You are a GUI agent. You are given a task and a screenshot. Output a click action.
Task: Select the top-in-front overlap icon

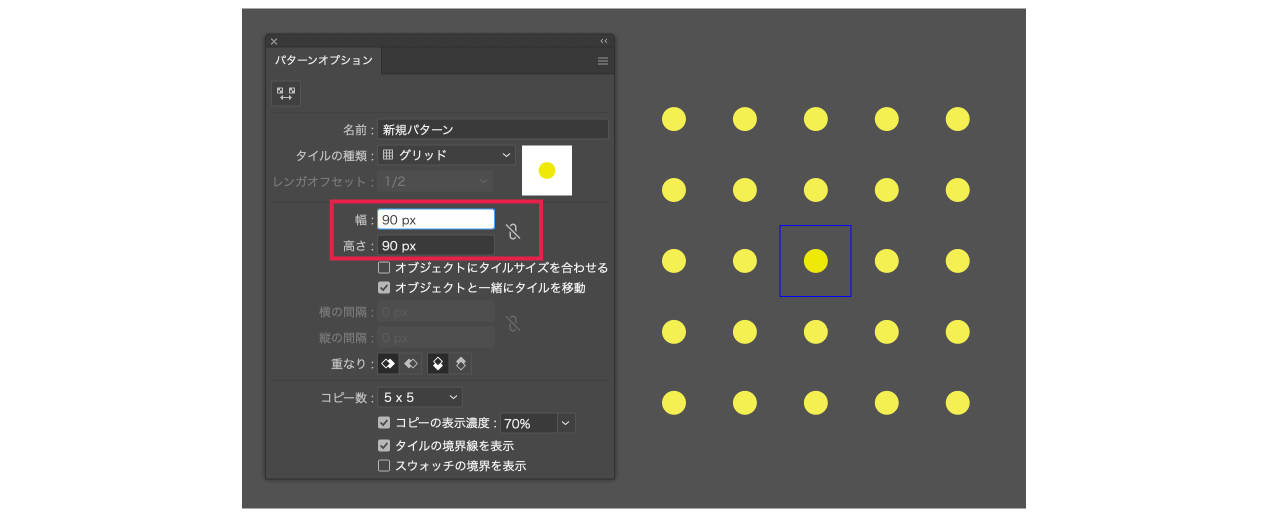click(438, 364)
